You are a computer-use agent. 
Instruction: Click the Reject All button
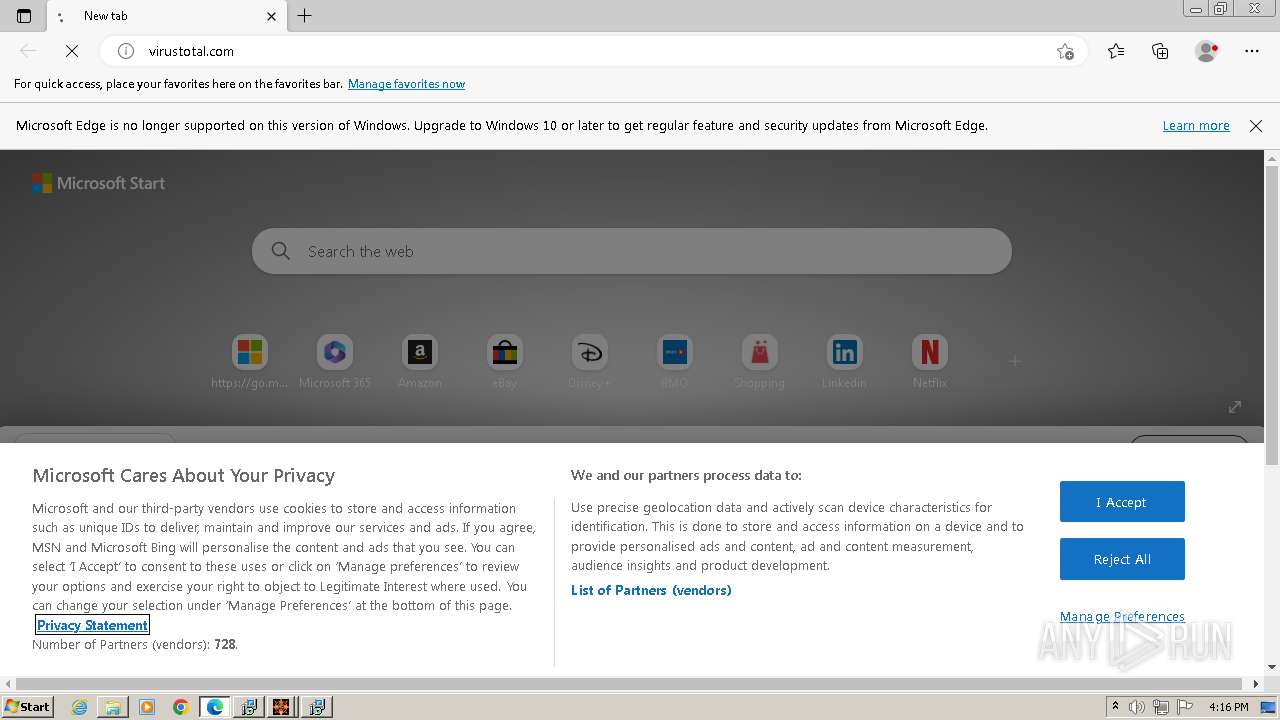point(1122,559)
